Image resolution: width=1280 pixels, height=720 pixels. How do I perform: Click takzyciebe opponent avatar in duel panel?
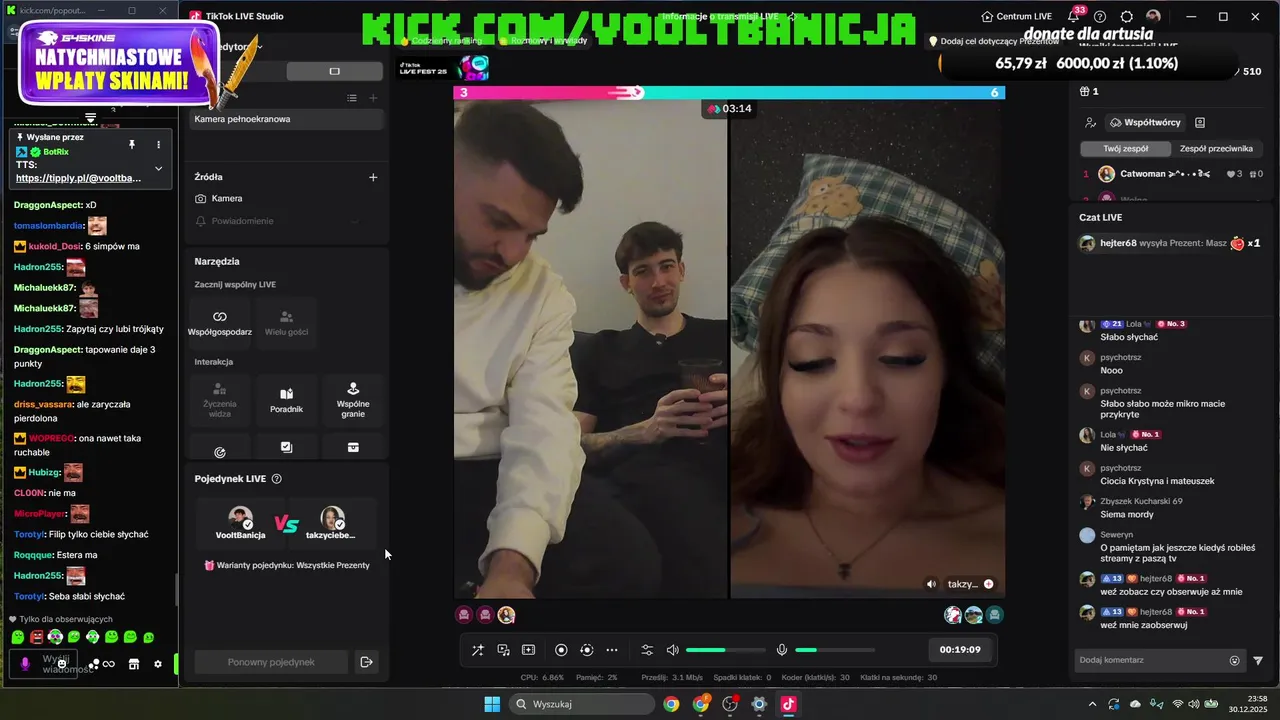(332, 518)
